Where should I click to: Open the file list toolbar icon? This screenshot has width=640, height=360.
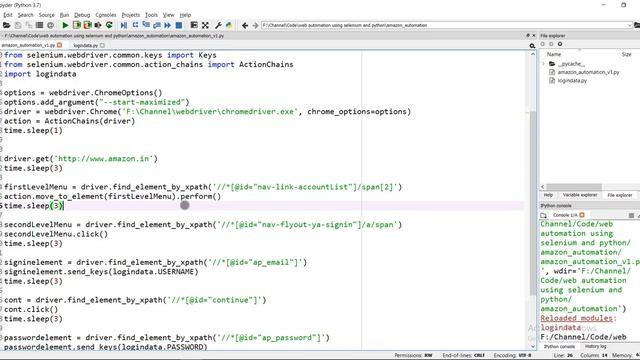[x=39, y=25]
